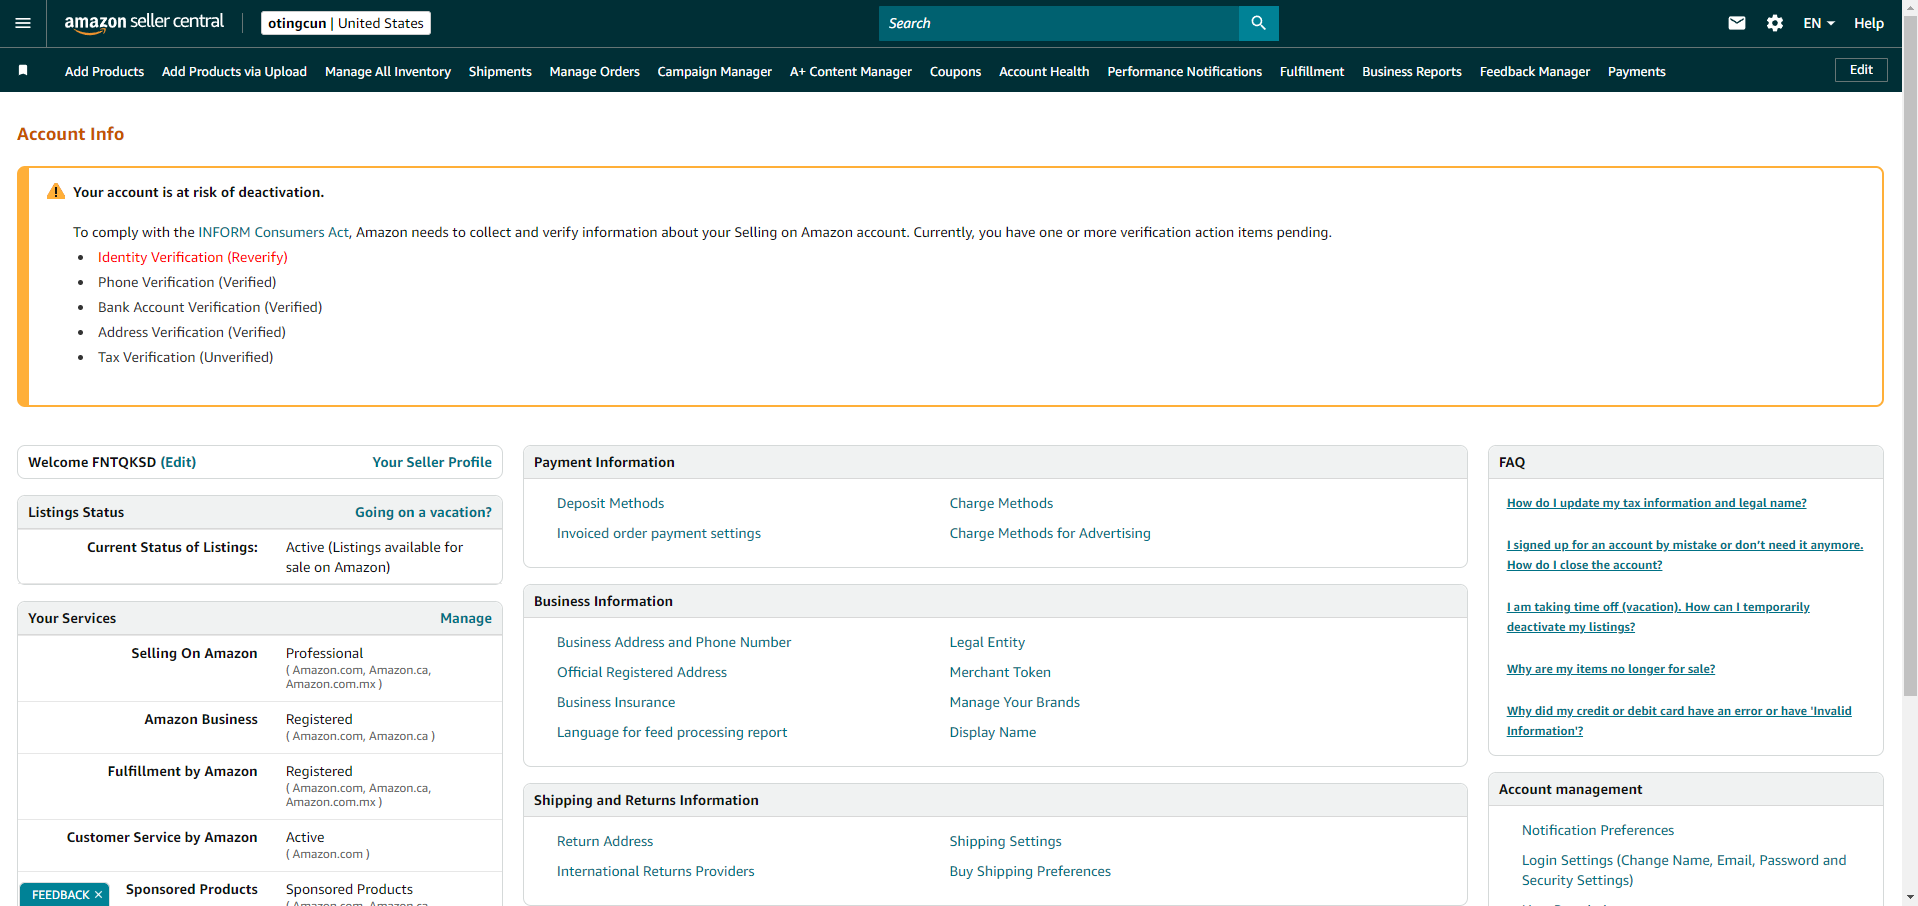This screenshot has width=1918, height=906.
Task: Open FAQ about credit or debit card error
Action: tap(1679, 721)
